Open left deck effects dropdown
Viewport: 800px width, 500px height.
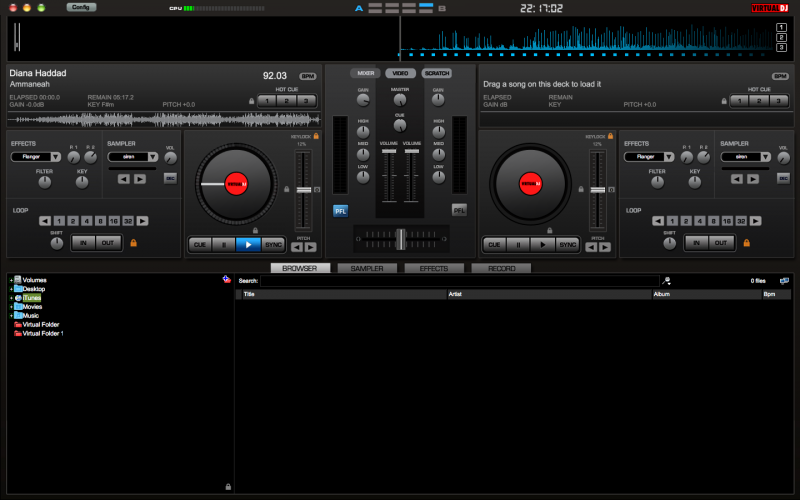(x=56, y=157)
